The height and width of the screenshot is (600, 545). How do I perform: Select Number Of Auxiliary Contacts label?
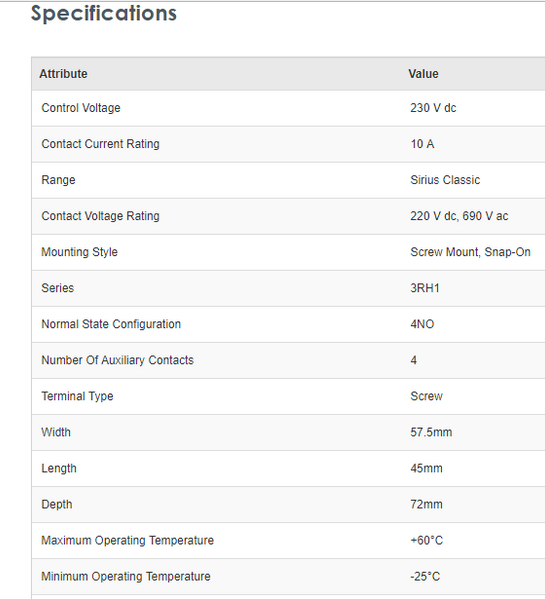[117, 360]
